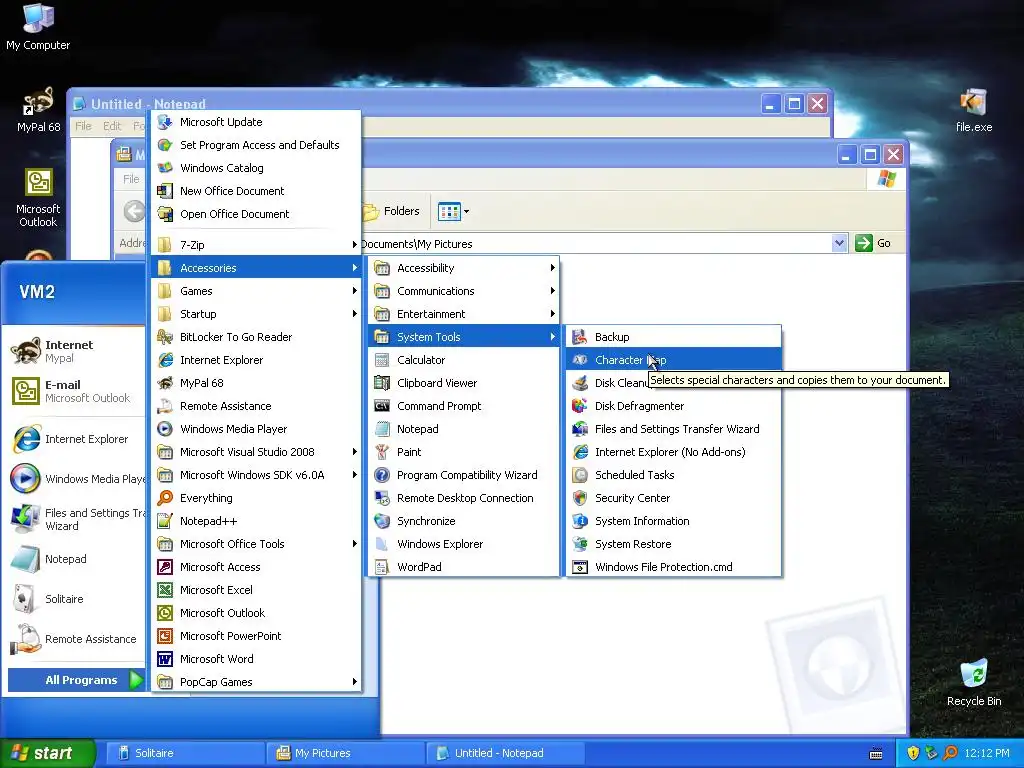Image resolution: width=1024 pixels, height=768 pixels.
Task: Click the Microsoft Update icon
Action: [x=165, y=122]
